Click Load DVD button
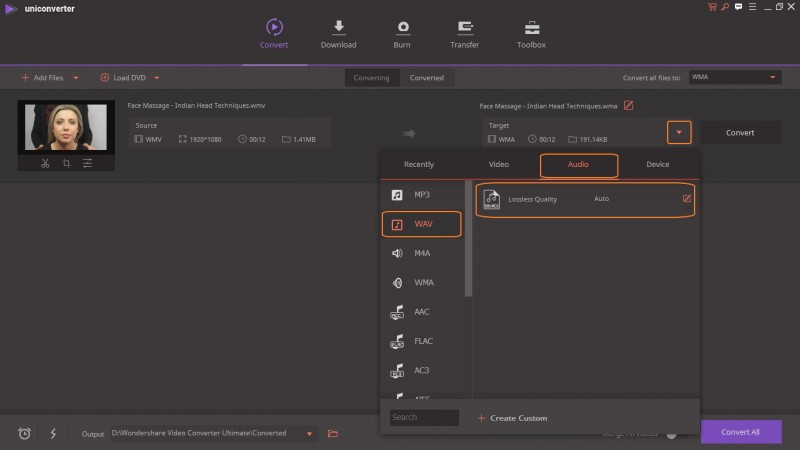The image size is (800, 450). 123,78
